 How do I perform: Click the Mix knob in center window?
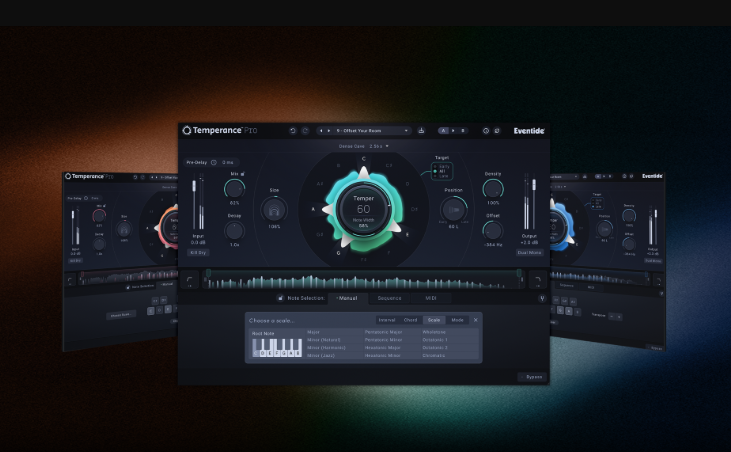pyautogui.click(x=234, y=189)
